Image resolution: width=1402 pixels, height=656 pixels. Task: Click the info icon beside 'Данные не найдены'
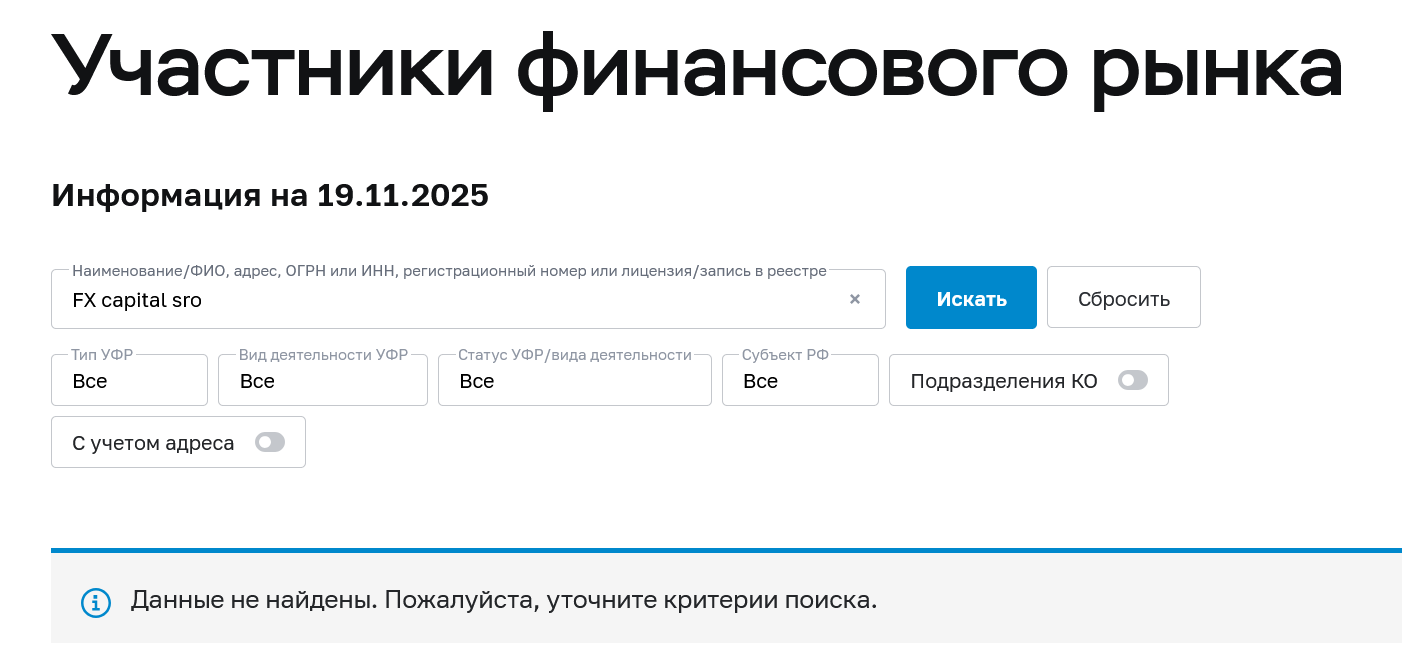click(x=96, y=602)
